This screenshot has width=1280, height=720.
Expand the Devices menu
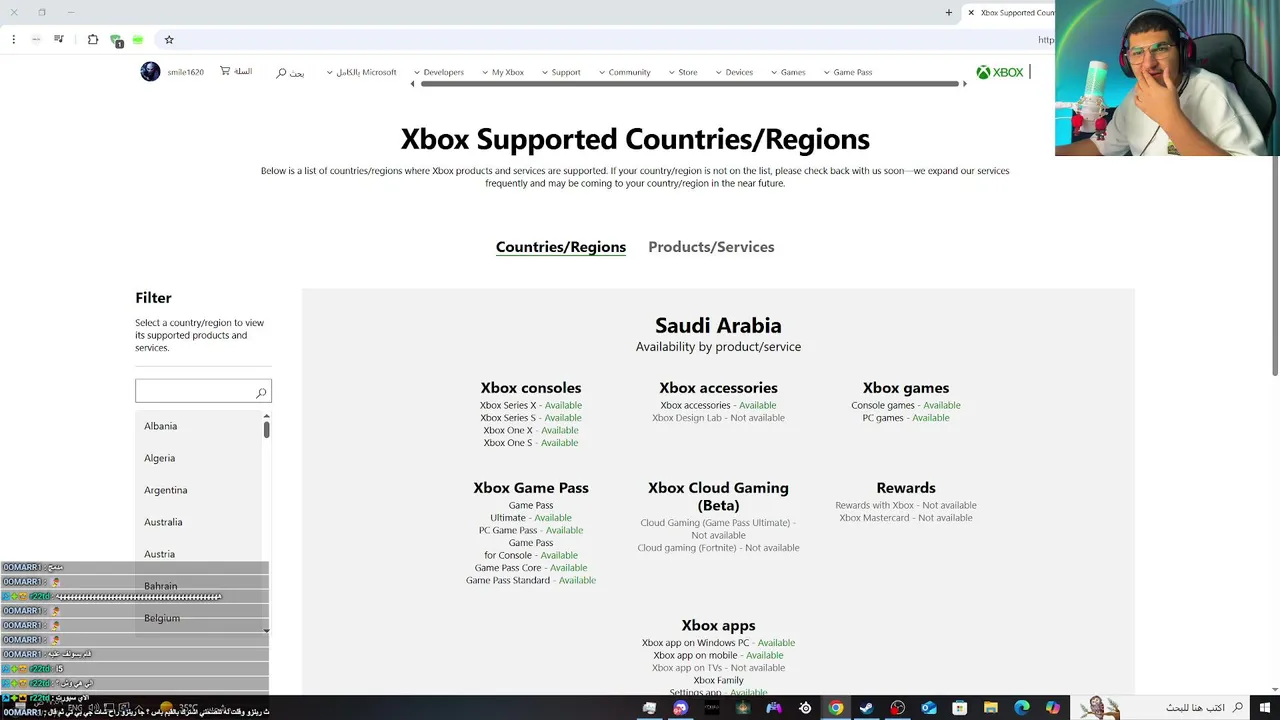pyautogui.click(x=734, y=72)
